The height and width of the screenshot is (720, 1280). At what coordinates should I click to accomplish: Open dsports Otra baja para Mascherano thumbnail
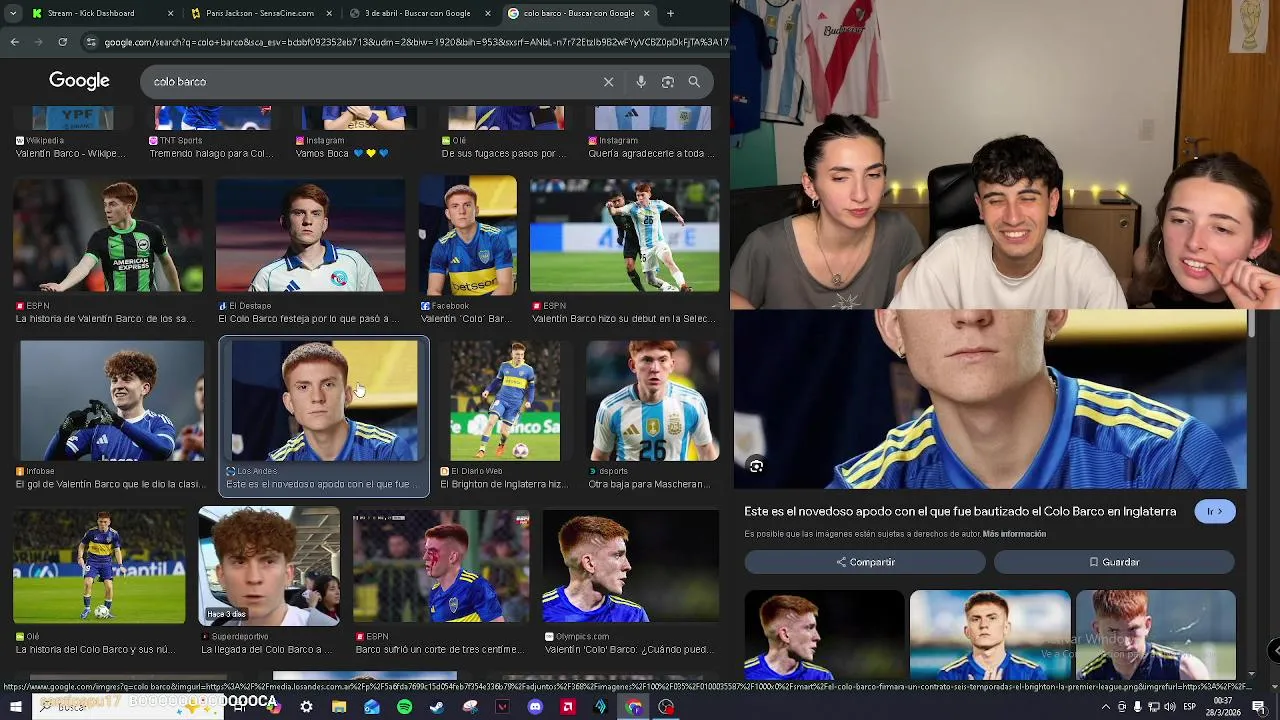[652, 401]
